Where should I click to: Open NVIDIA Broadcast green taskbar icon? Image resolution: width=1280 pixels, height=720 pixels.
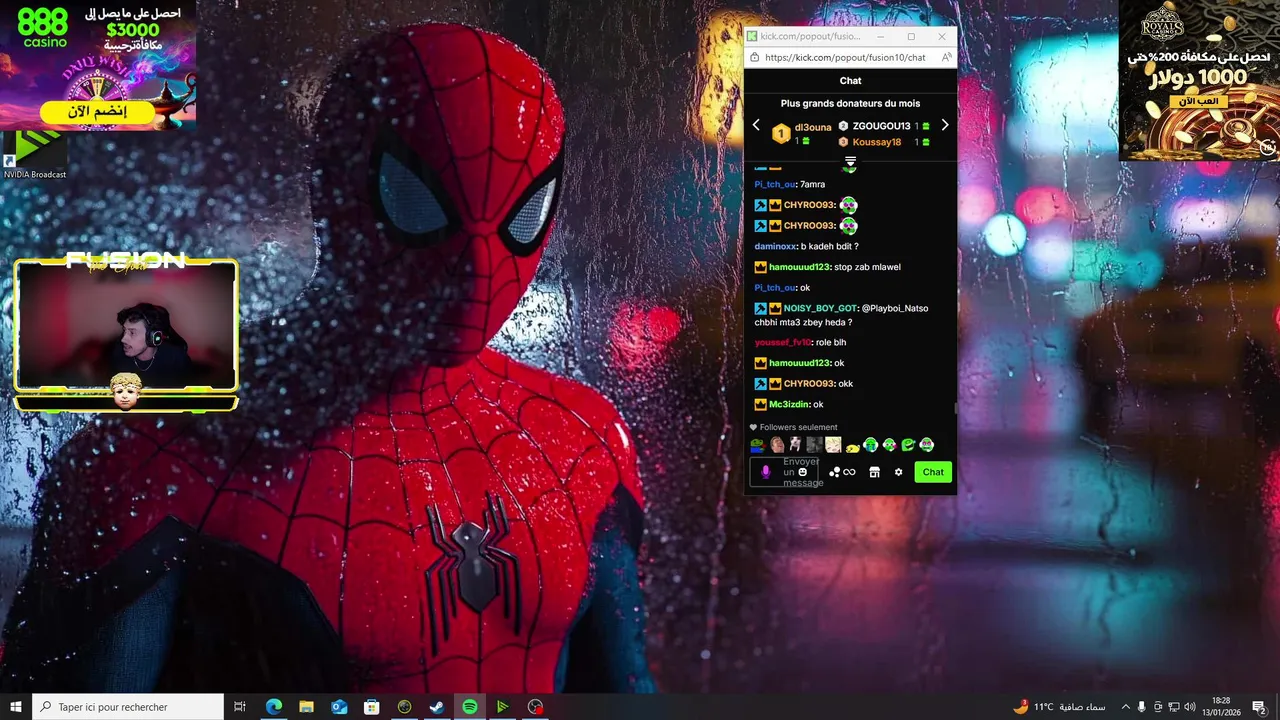tap(503, 707)
